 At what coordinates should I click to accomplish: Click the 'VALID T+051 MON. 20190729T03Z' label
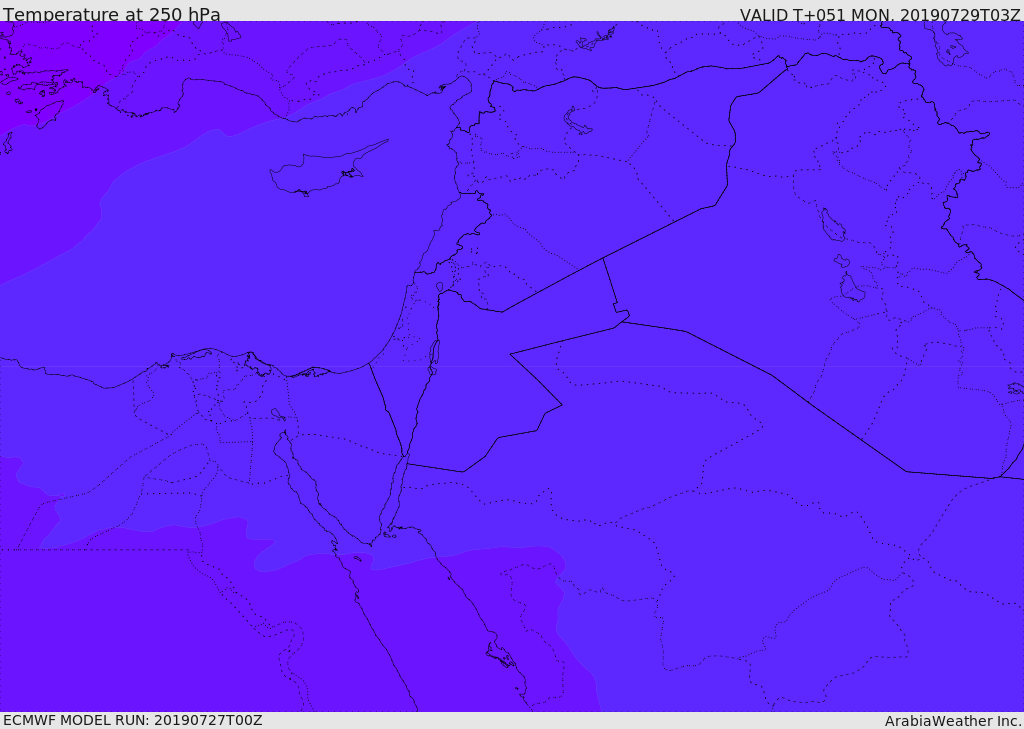(880, 14)
